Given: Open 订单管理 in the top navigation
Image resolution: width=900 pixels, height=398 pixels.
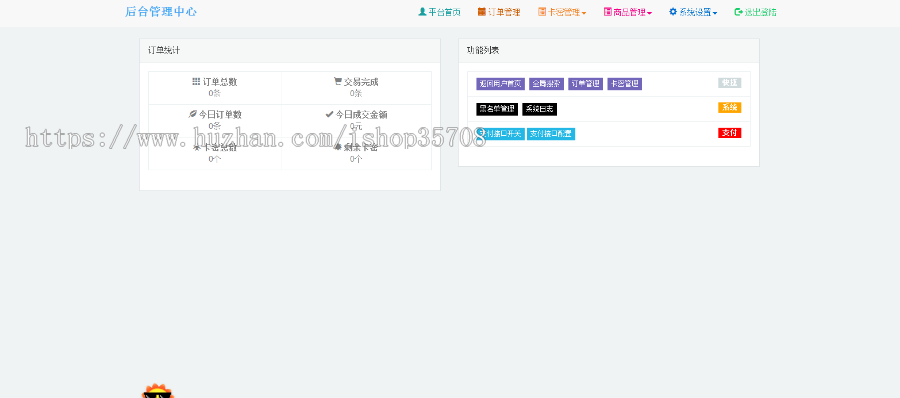Looking at the screenshot, I should click(x=499, y=12).
